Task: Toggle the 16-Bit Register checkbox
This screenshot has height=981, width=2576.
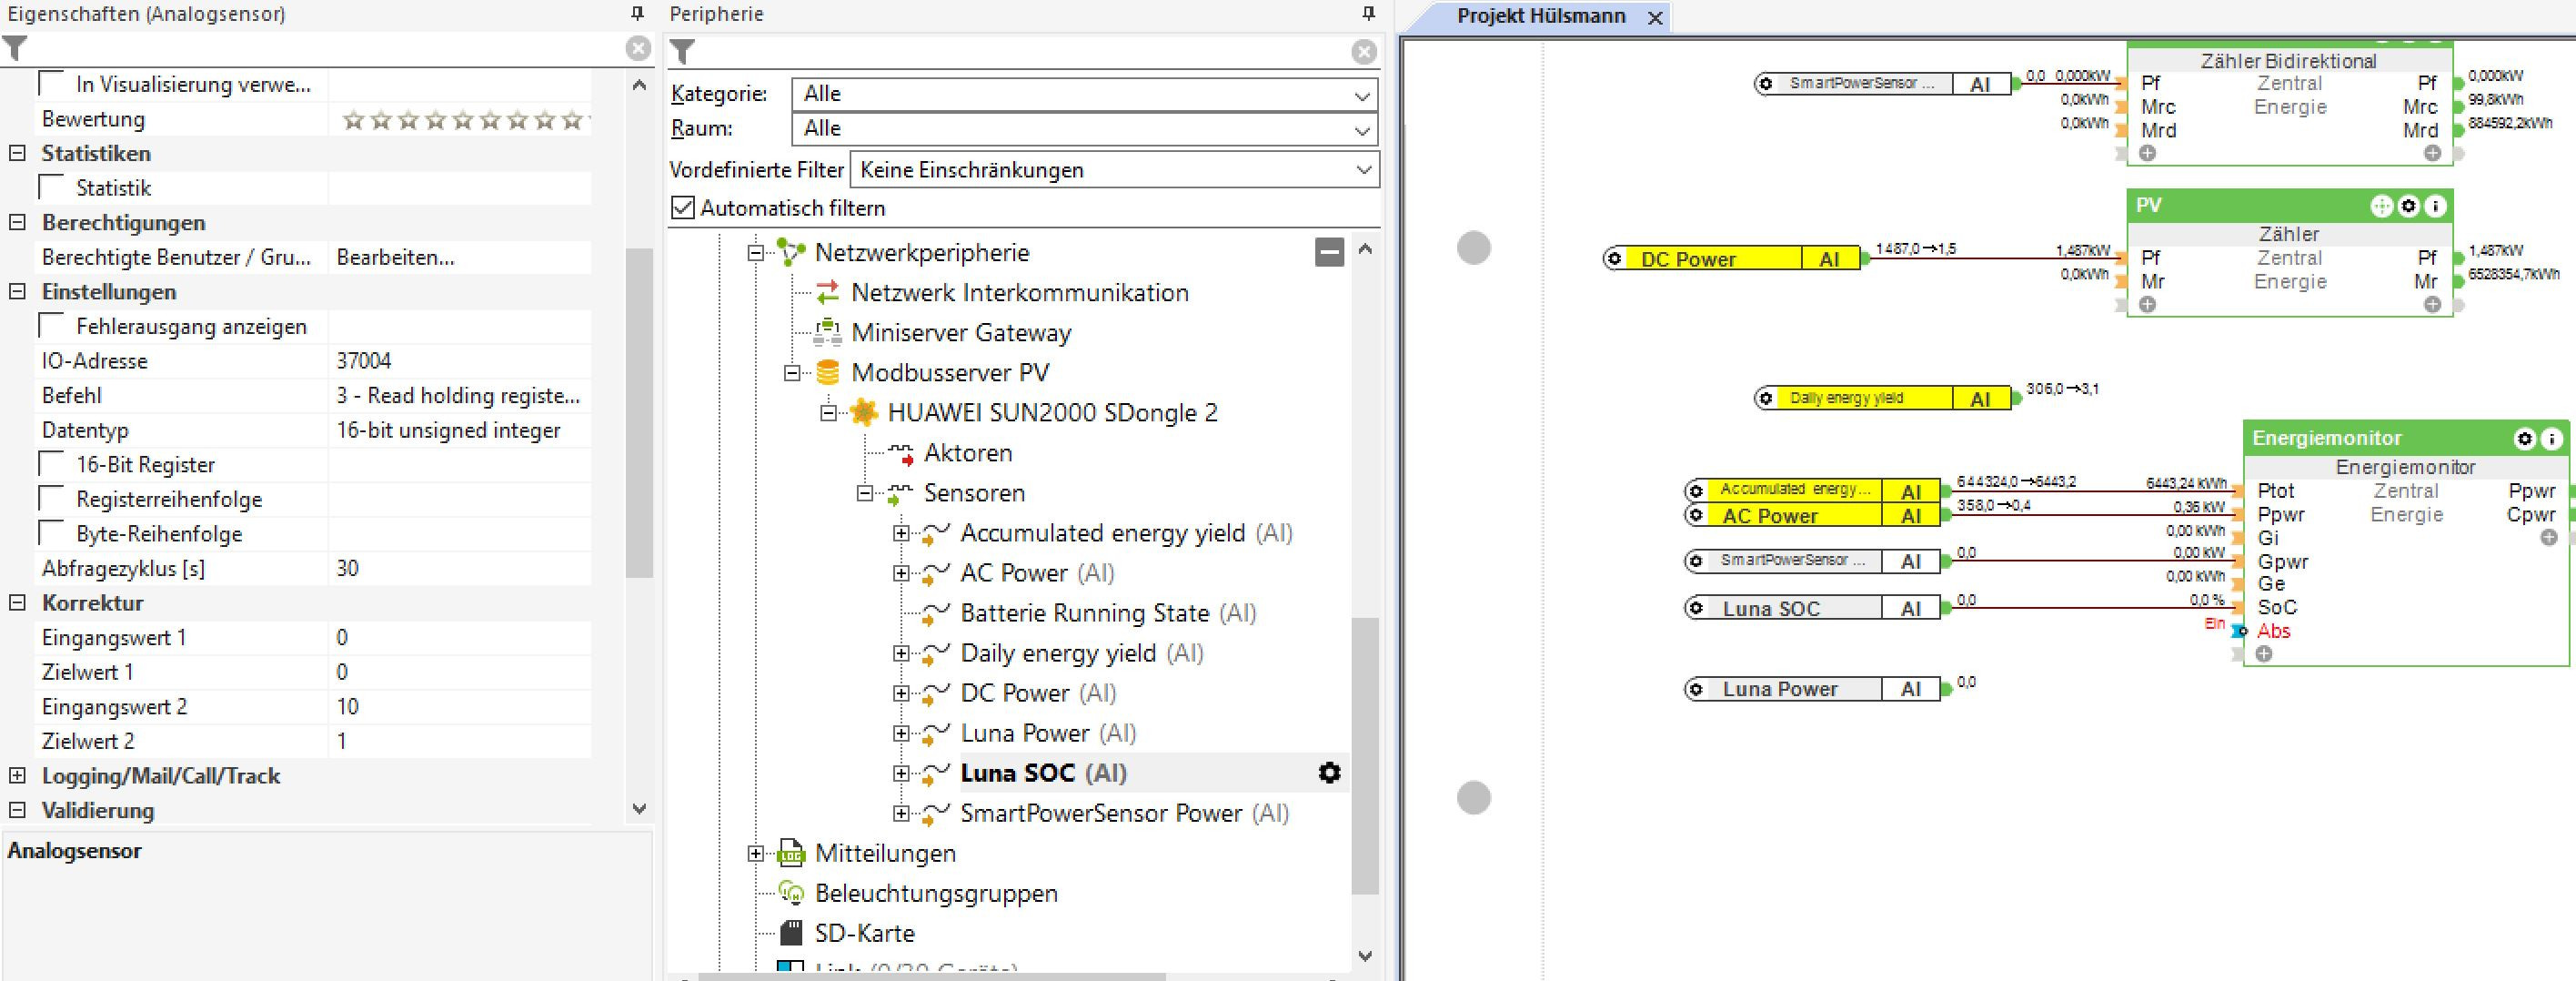Action: click(x=51, y=464)
